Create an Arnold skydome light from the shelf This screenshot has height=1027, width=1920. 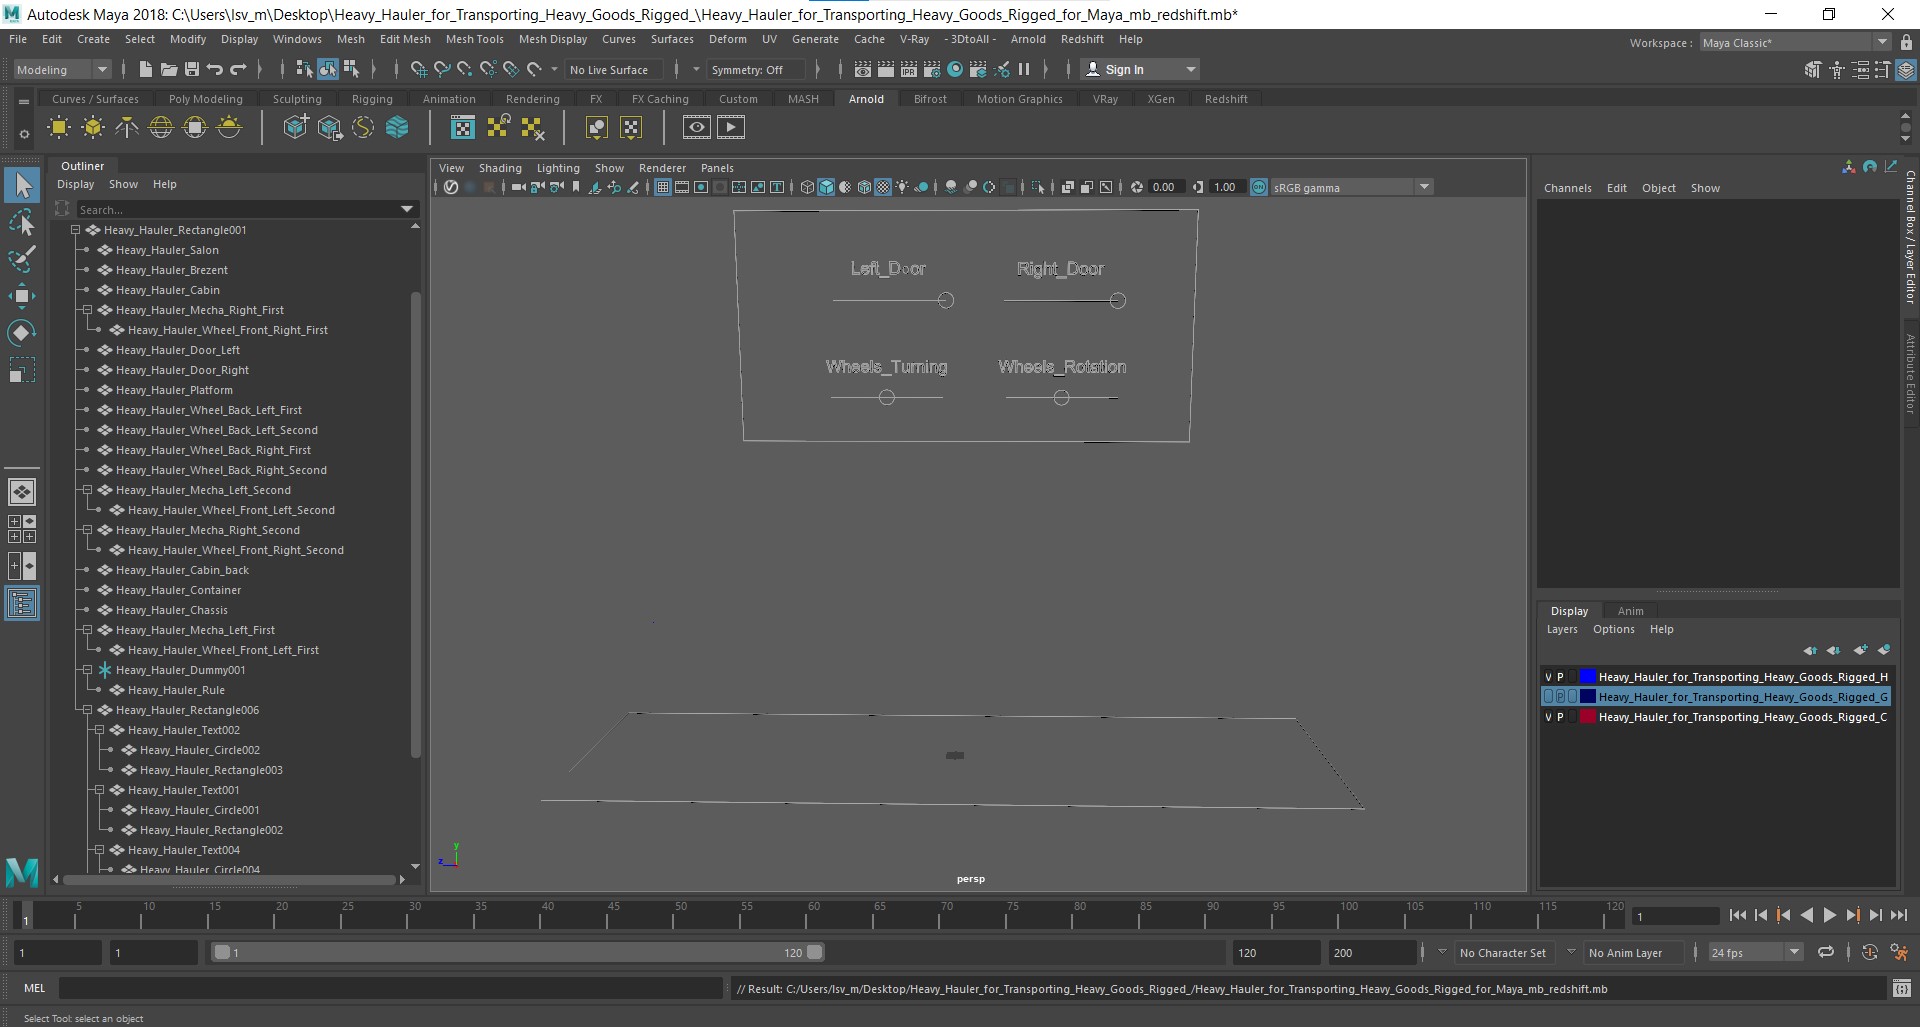(161, 127)
